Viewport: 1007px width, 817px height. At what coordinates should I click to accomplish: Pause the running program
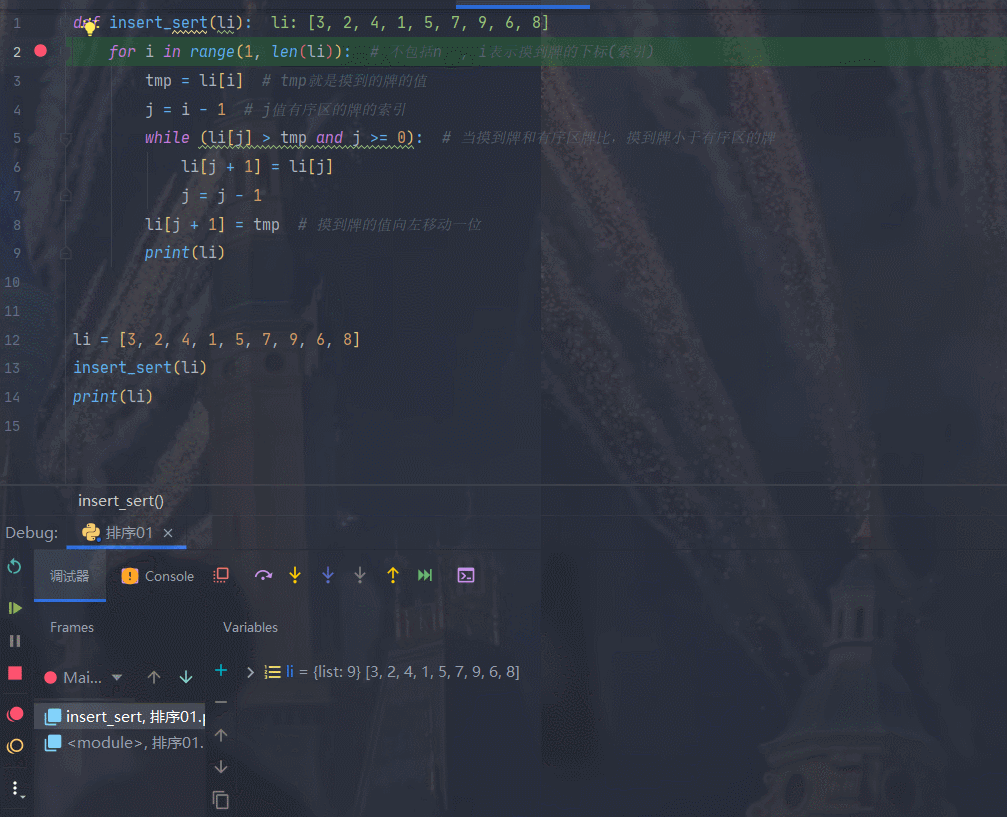15,640
